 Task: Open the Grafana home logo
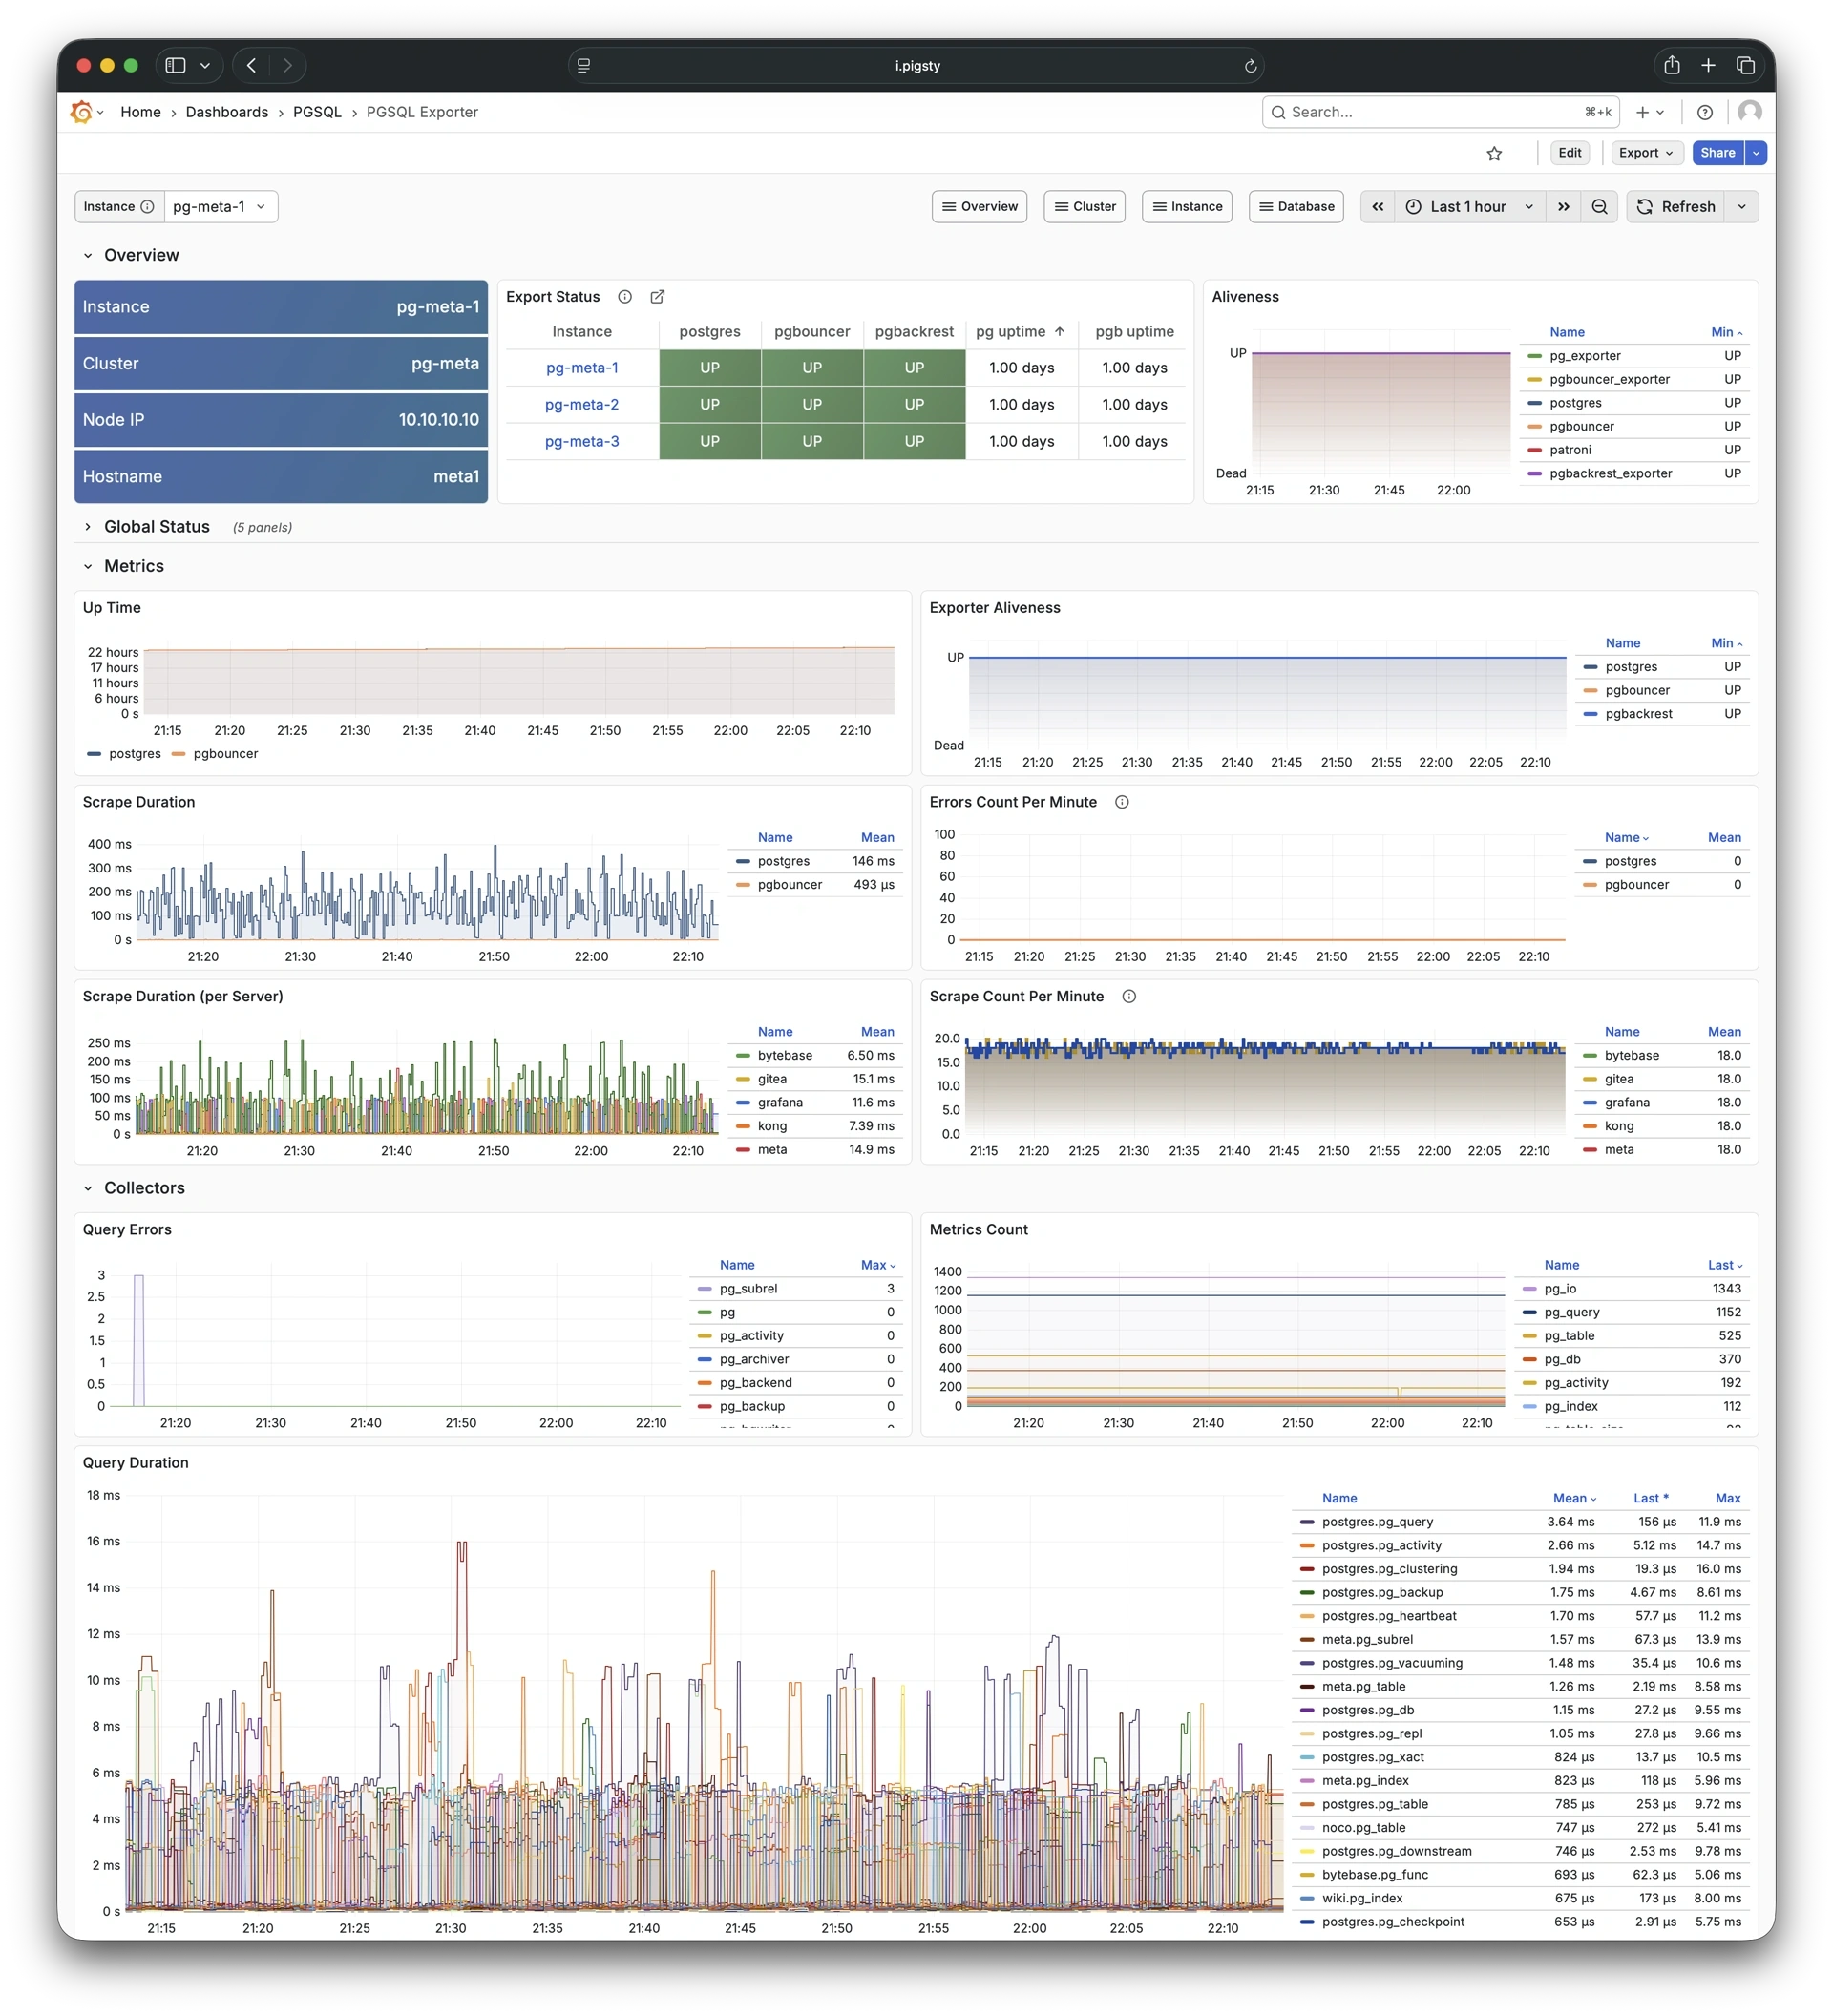click(81, 112)
